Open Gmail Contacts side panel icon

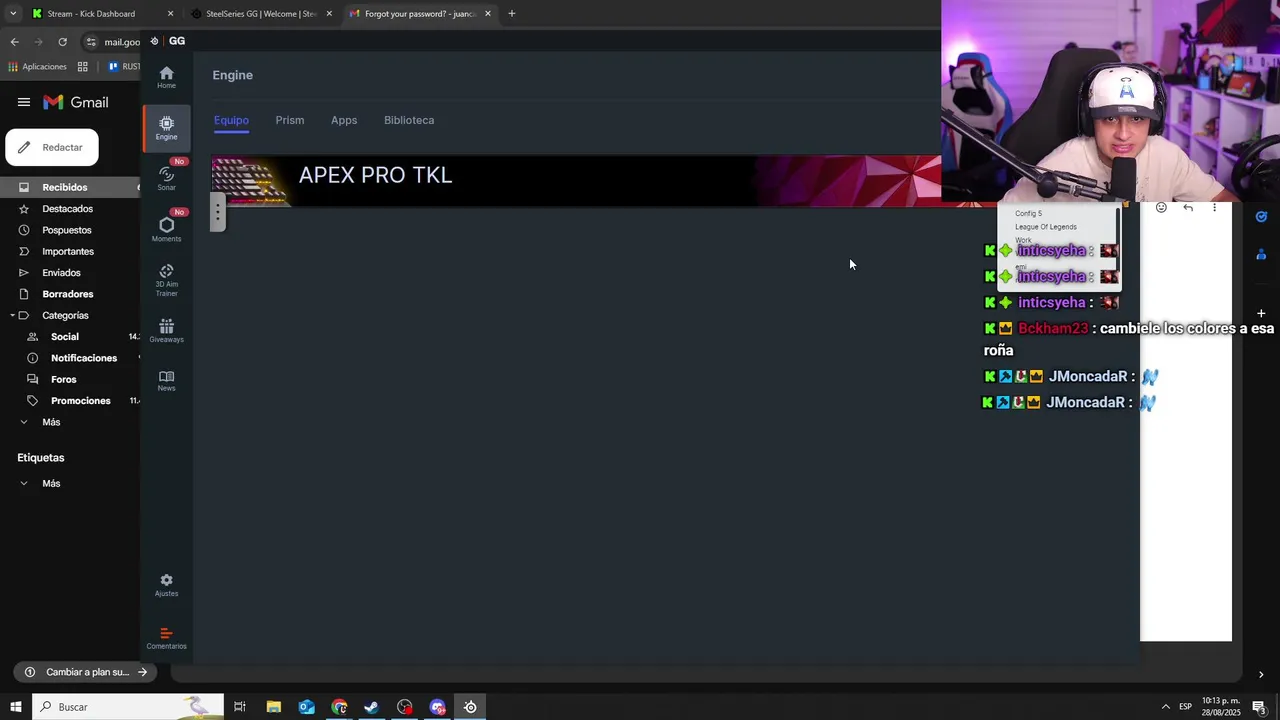point(1261,254)
